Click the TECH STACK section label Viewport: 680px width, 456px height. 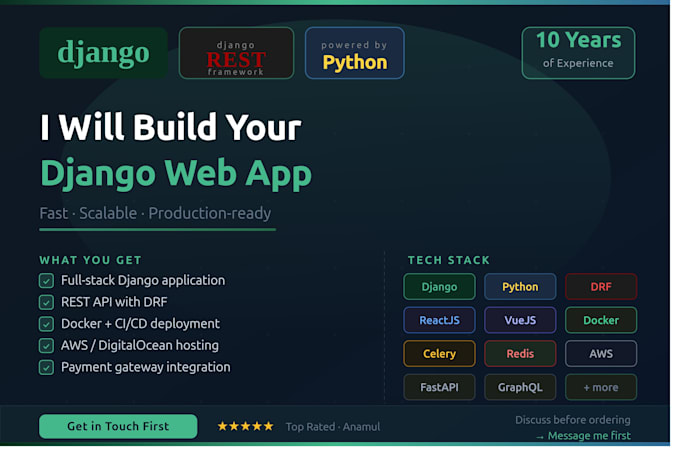[x=449, y=260]
